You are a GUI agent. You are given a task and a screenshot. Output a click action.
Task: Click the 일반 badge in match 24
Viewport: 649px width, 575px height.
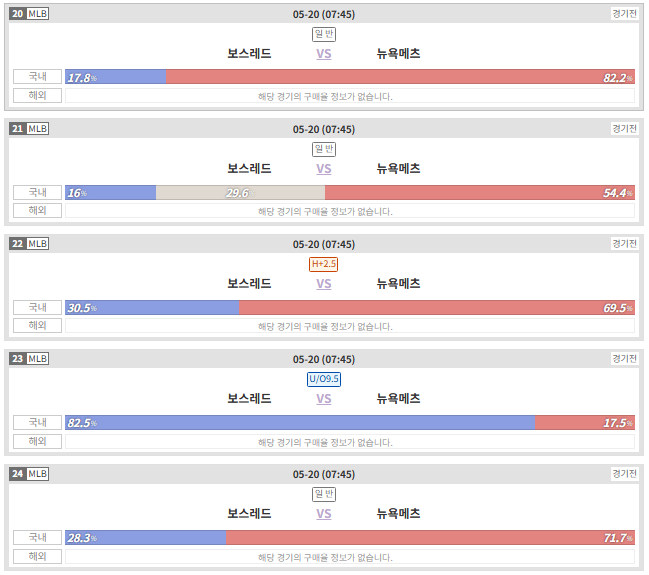324,494
